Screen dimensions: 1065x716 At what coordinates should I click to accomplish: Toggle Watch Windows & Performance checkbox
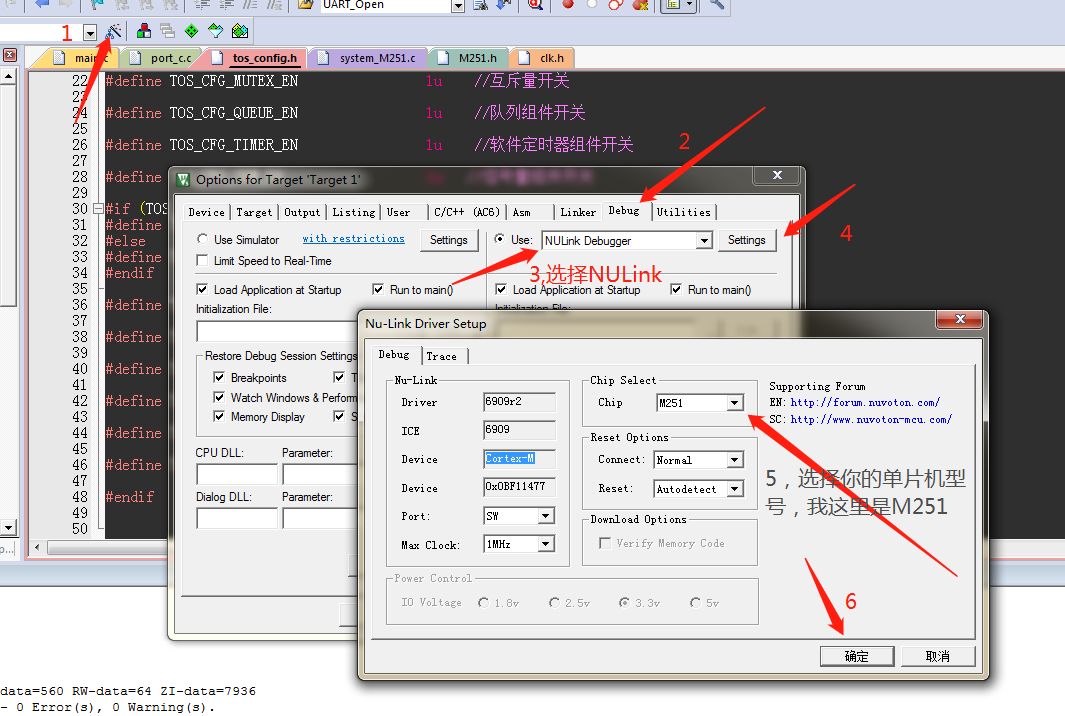219,397
